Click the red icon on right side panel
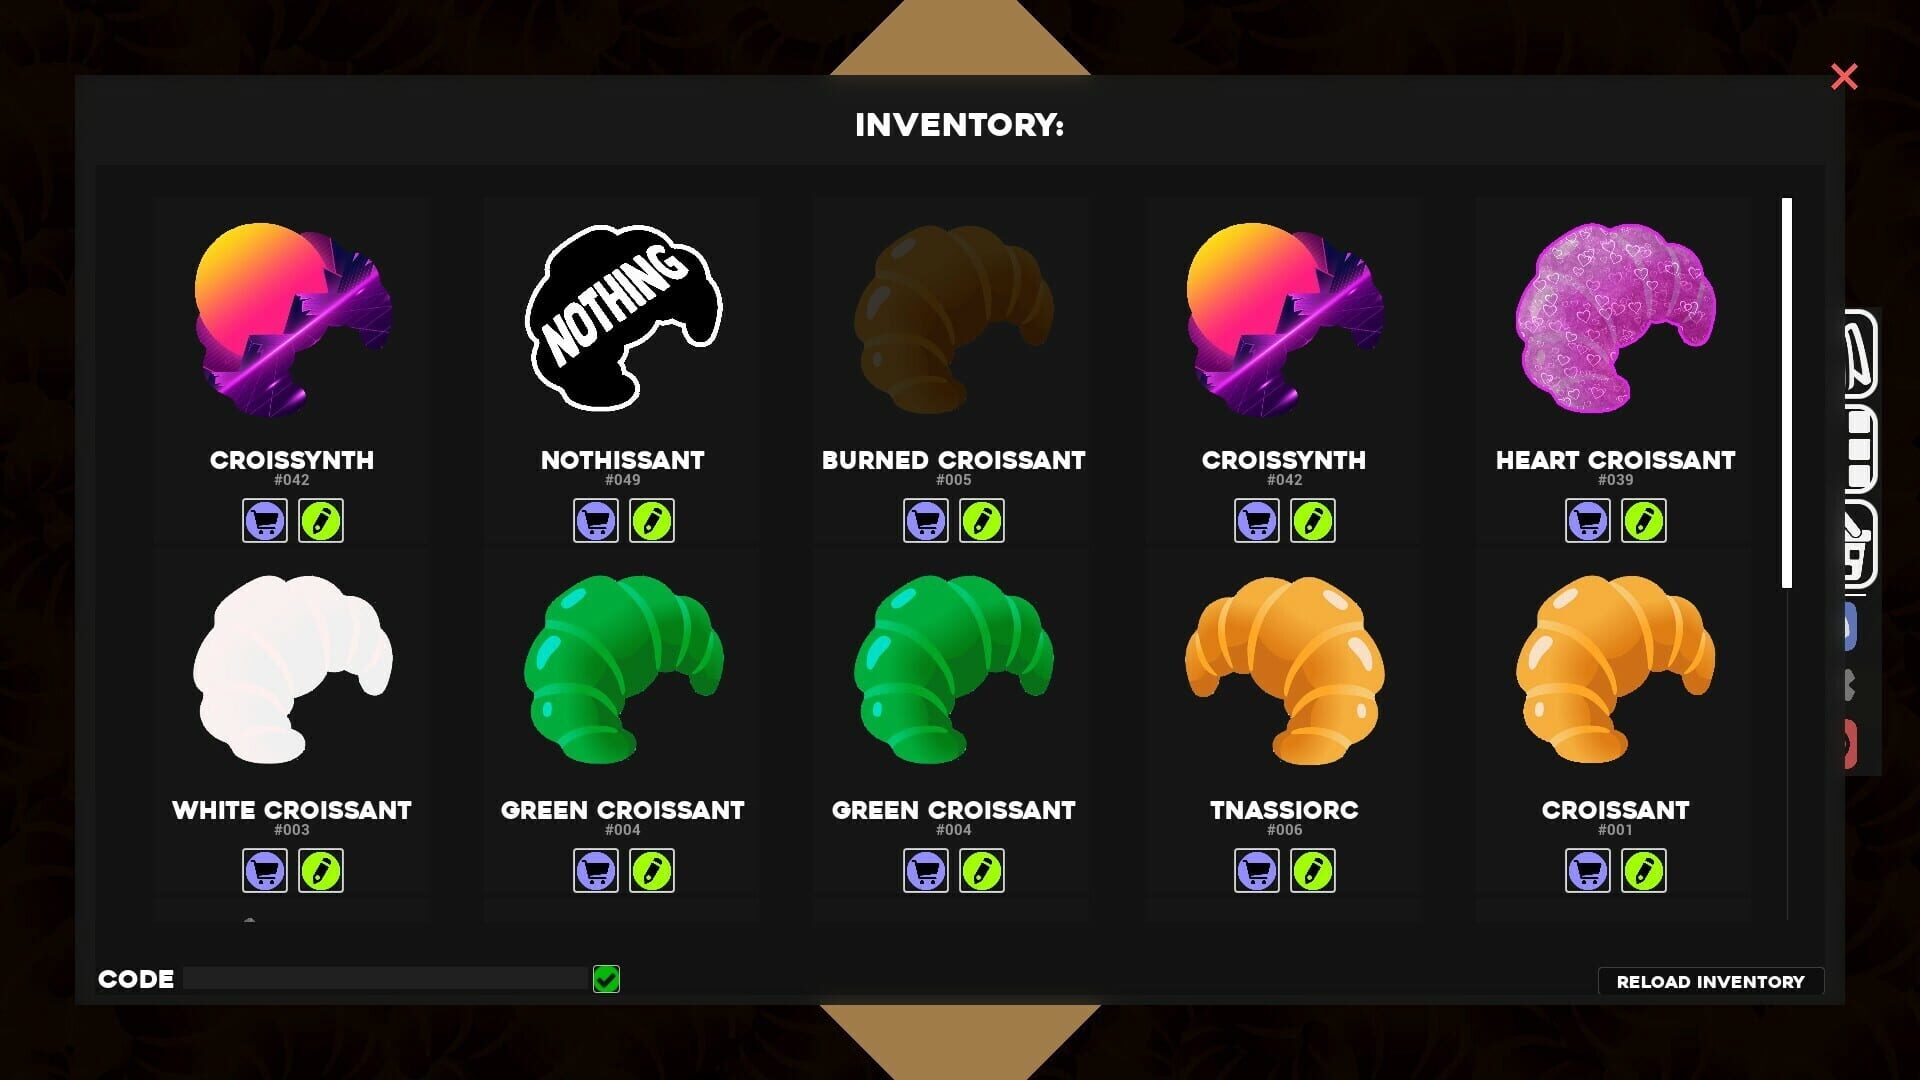 coord(1850,745)
